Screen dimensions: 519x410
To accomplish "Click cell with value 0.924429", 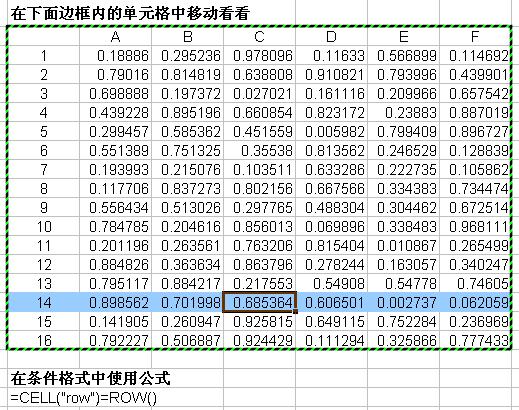I will (x=259, y=340).
